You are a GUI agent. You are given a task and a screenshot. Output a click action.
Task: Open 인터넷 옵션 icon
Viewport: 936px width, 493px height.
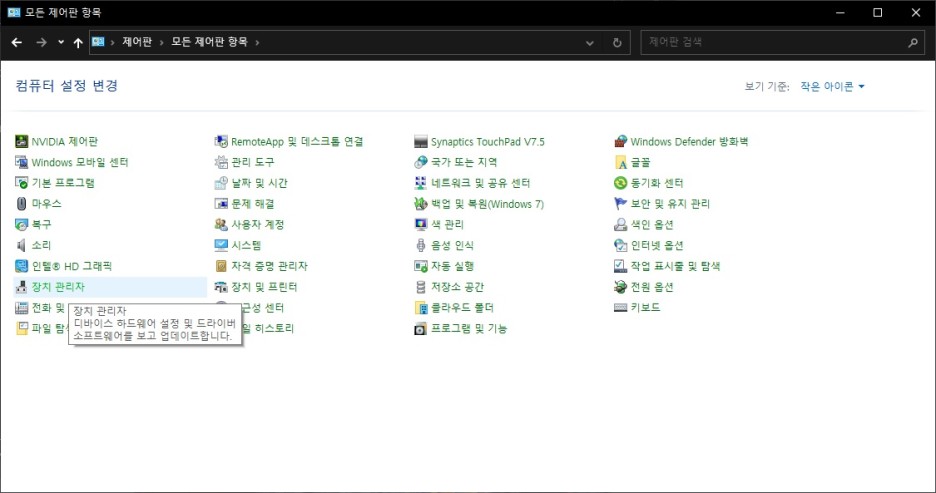[620, 245]
